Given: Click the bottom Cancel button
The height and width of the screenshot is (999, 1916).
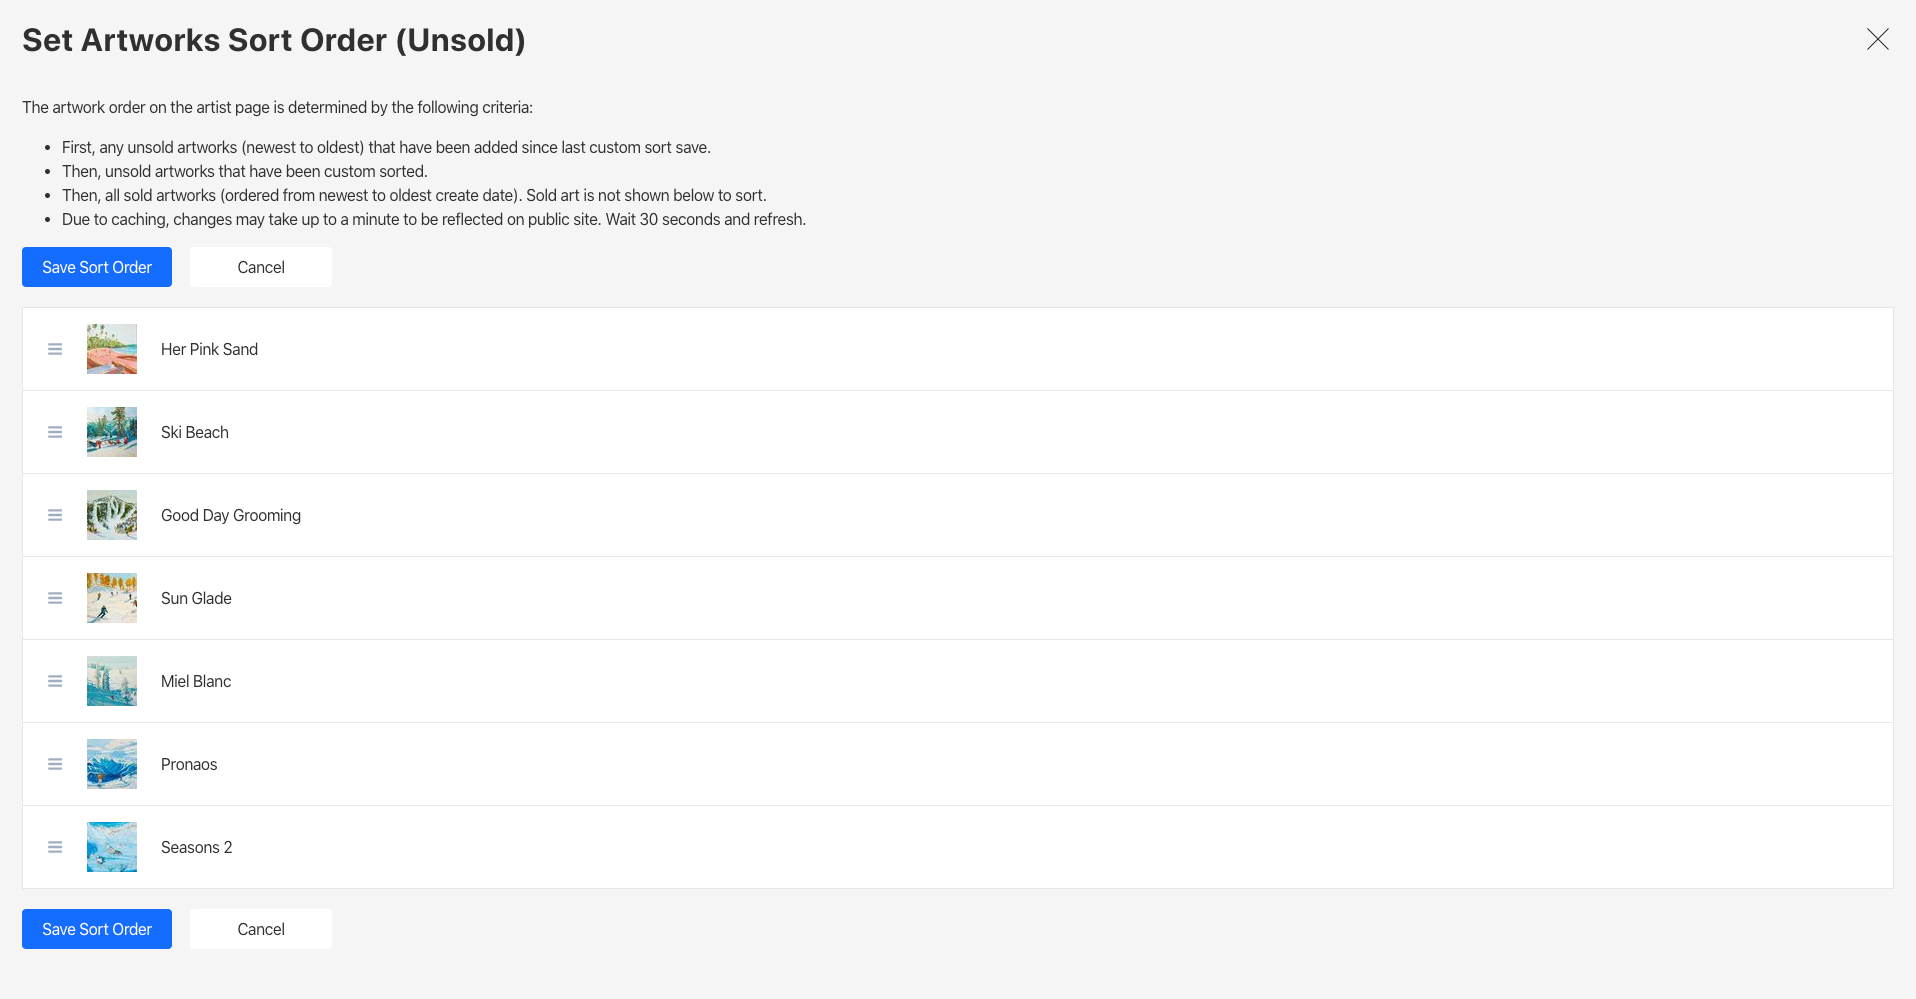Looking at the screenshot, I should coord(260,929).
